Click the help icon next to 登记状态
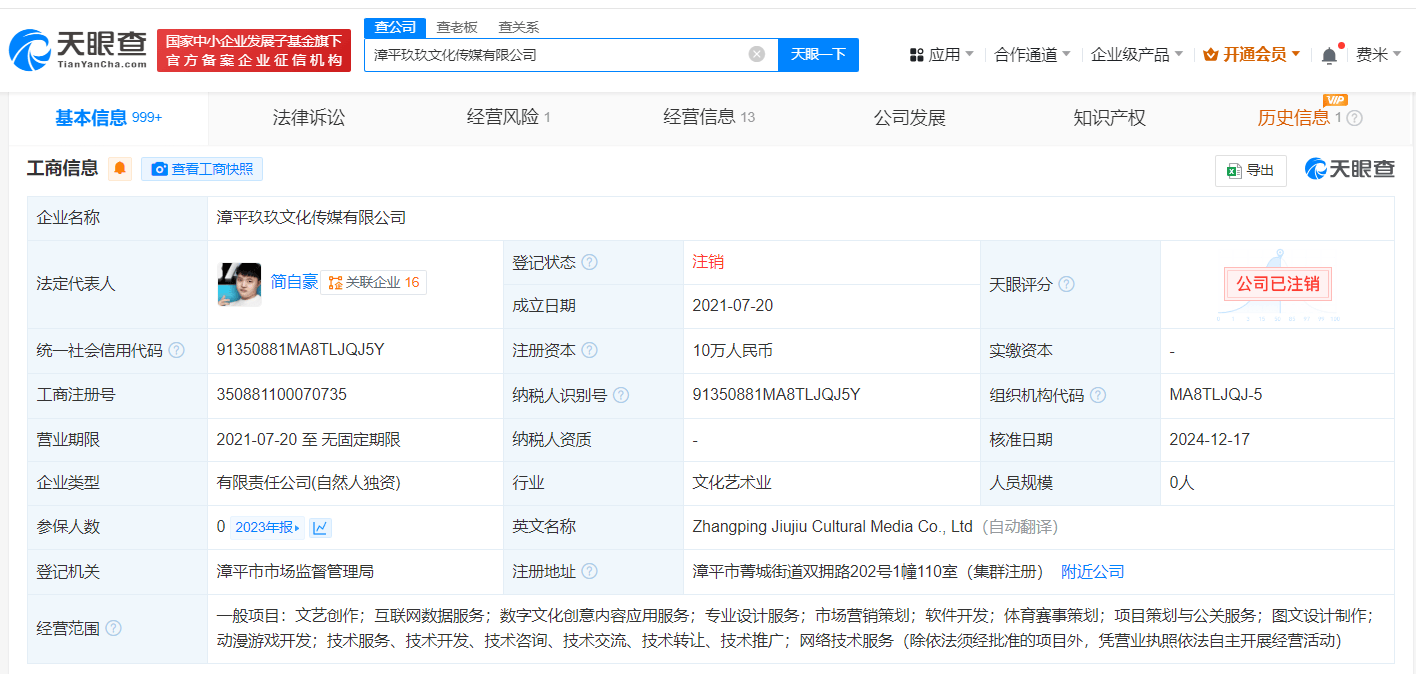Image resolution: width=1416 pixels, height=674 pixels. 589,262
